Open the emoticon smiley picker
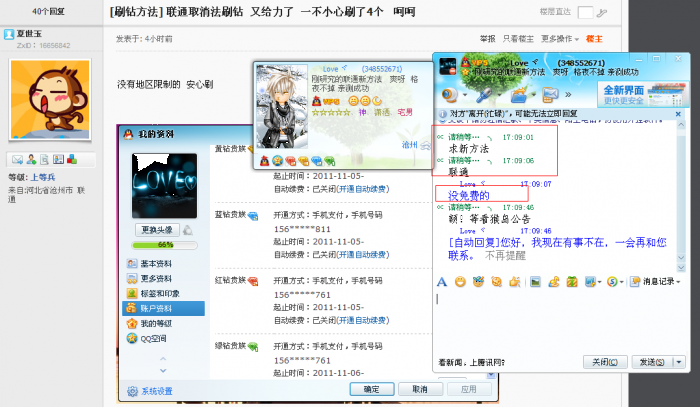 [460, 282]
